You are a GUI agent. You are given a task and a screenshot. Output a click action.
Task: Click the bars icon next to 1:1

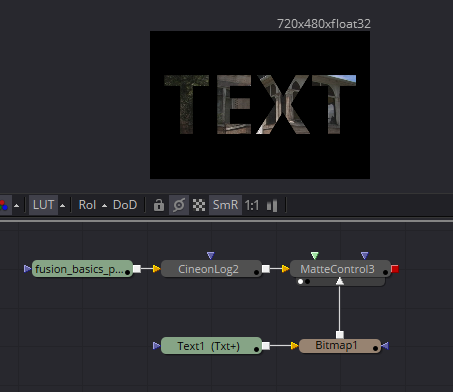point(272,205)
